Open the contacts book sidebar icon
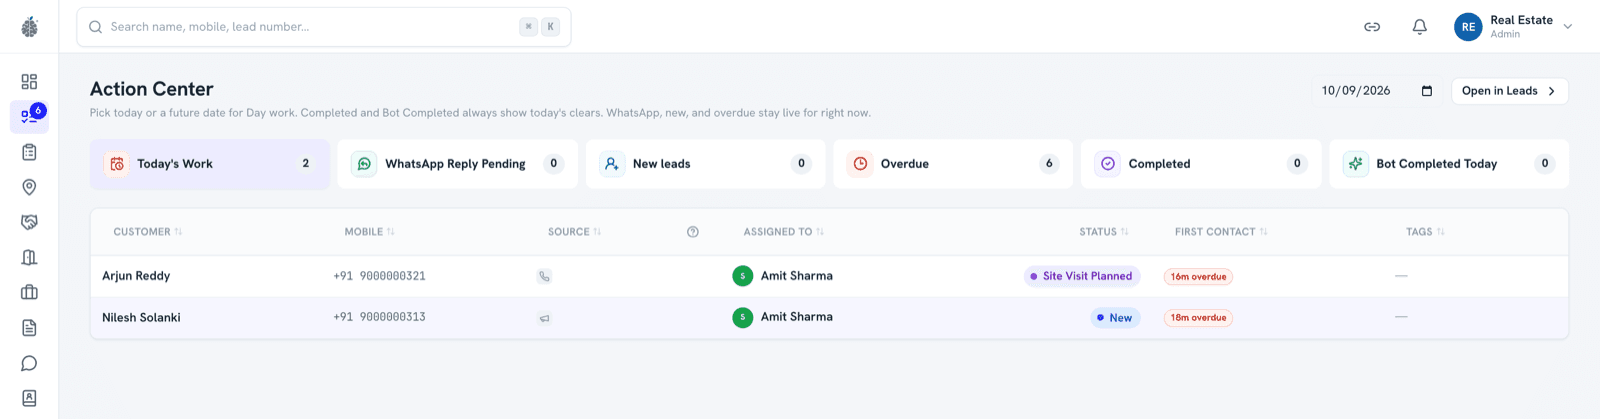This screenshot has width=1600, height=419. pos(29,398)
